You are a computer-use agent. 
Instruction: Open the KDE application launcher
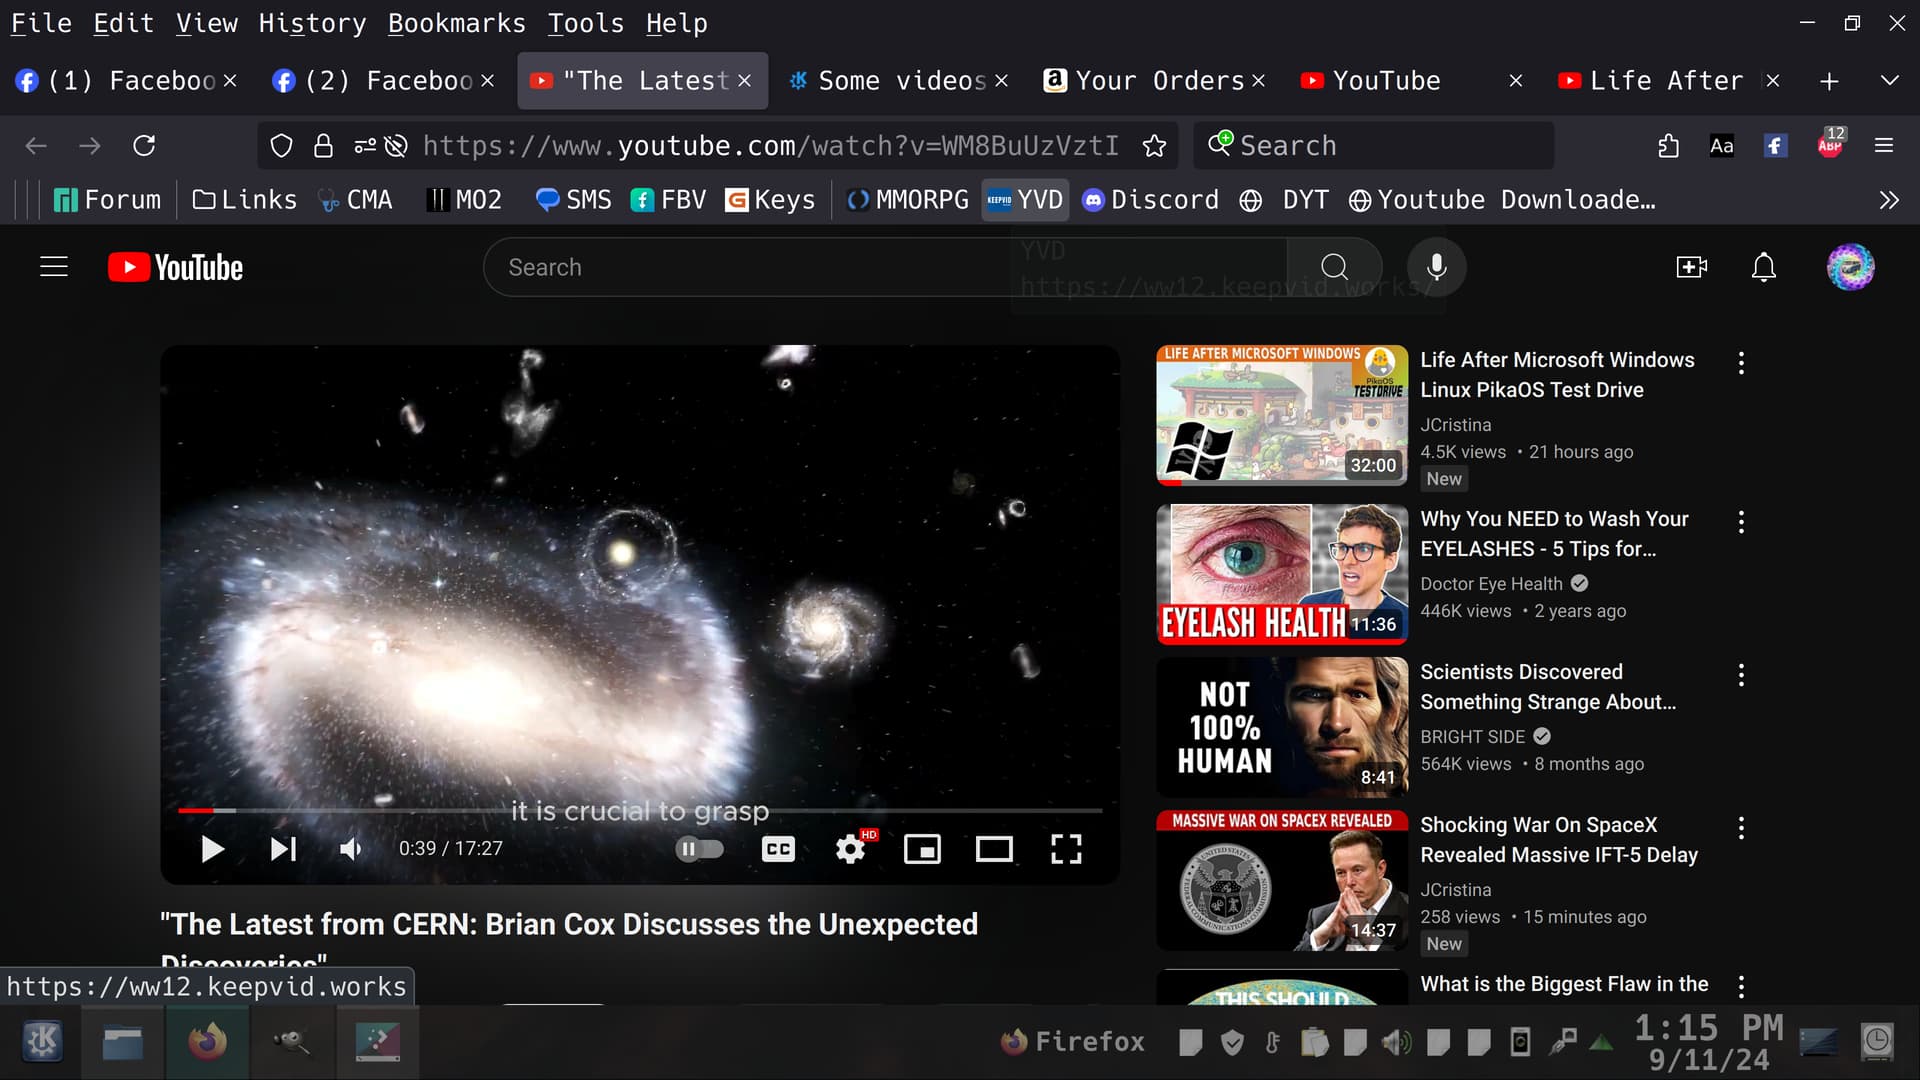coord(42,1042)
